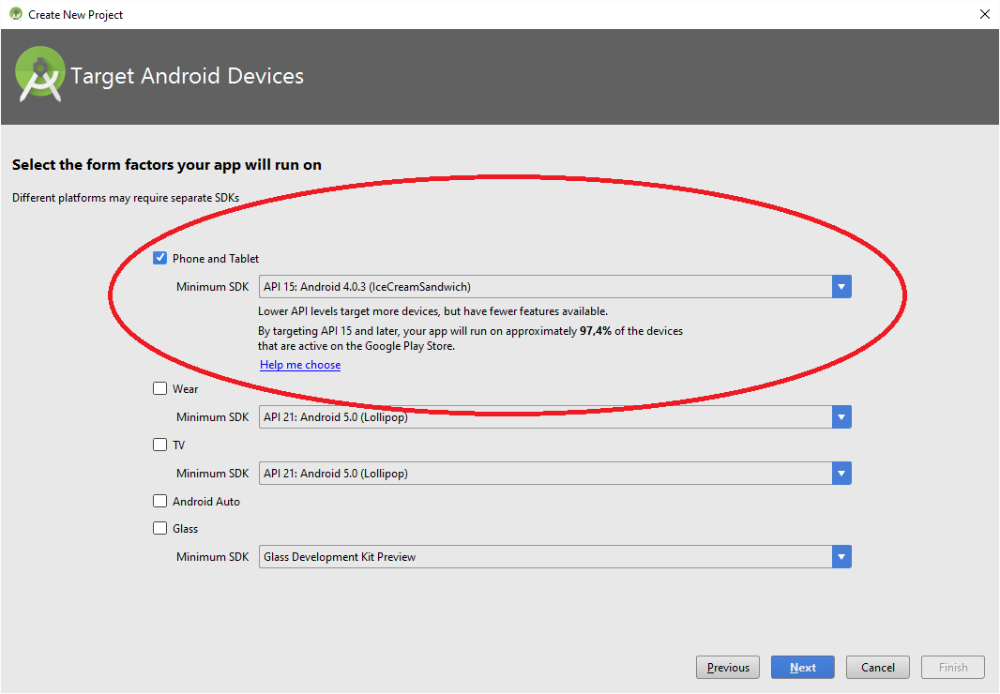
Task: Expand the Glass Minimum SDK dropdown arrow
Action: [841, 557]
